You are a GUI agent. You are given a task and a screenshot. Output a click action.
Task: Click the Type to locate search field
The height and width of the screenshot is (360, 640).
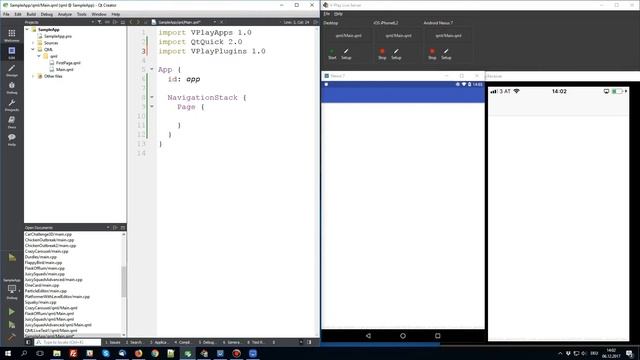pyautogui.click(x=68, y=342)
